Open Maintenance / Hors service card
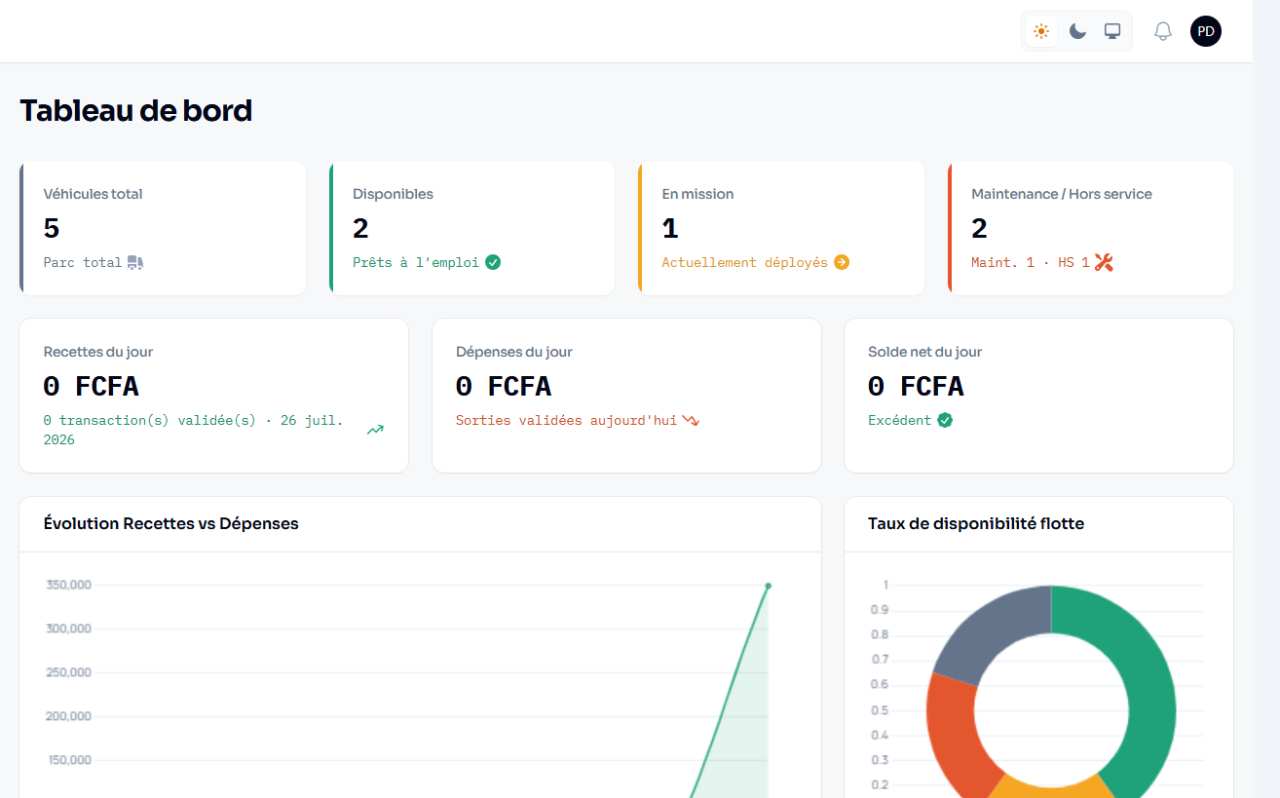The height and width of the screenshot is (798, 1280). click(x=1091, y=228)
